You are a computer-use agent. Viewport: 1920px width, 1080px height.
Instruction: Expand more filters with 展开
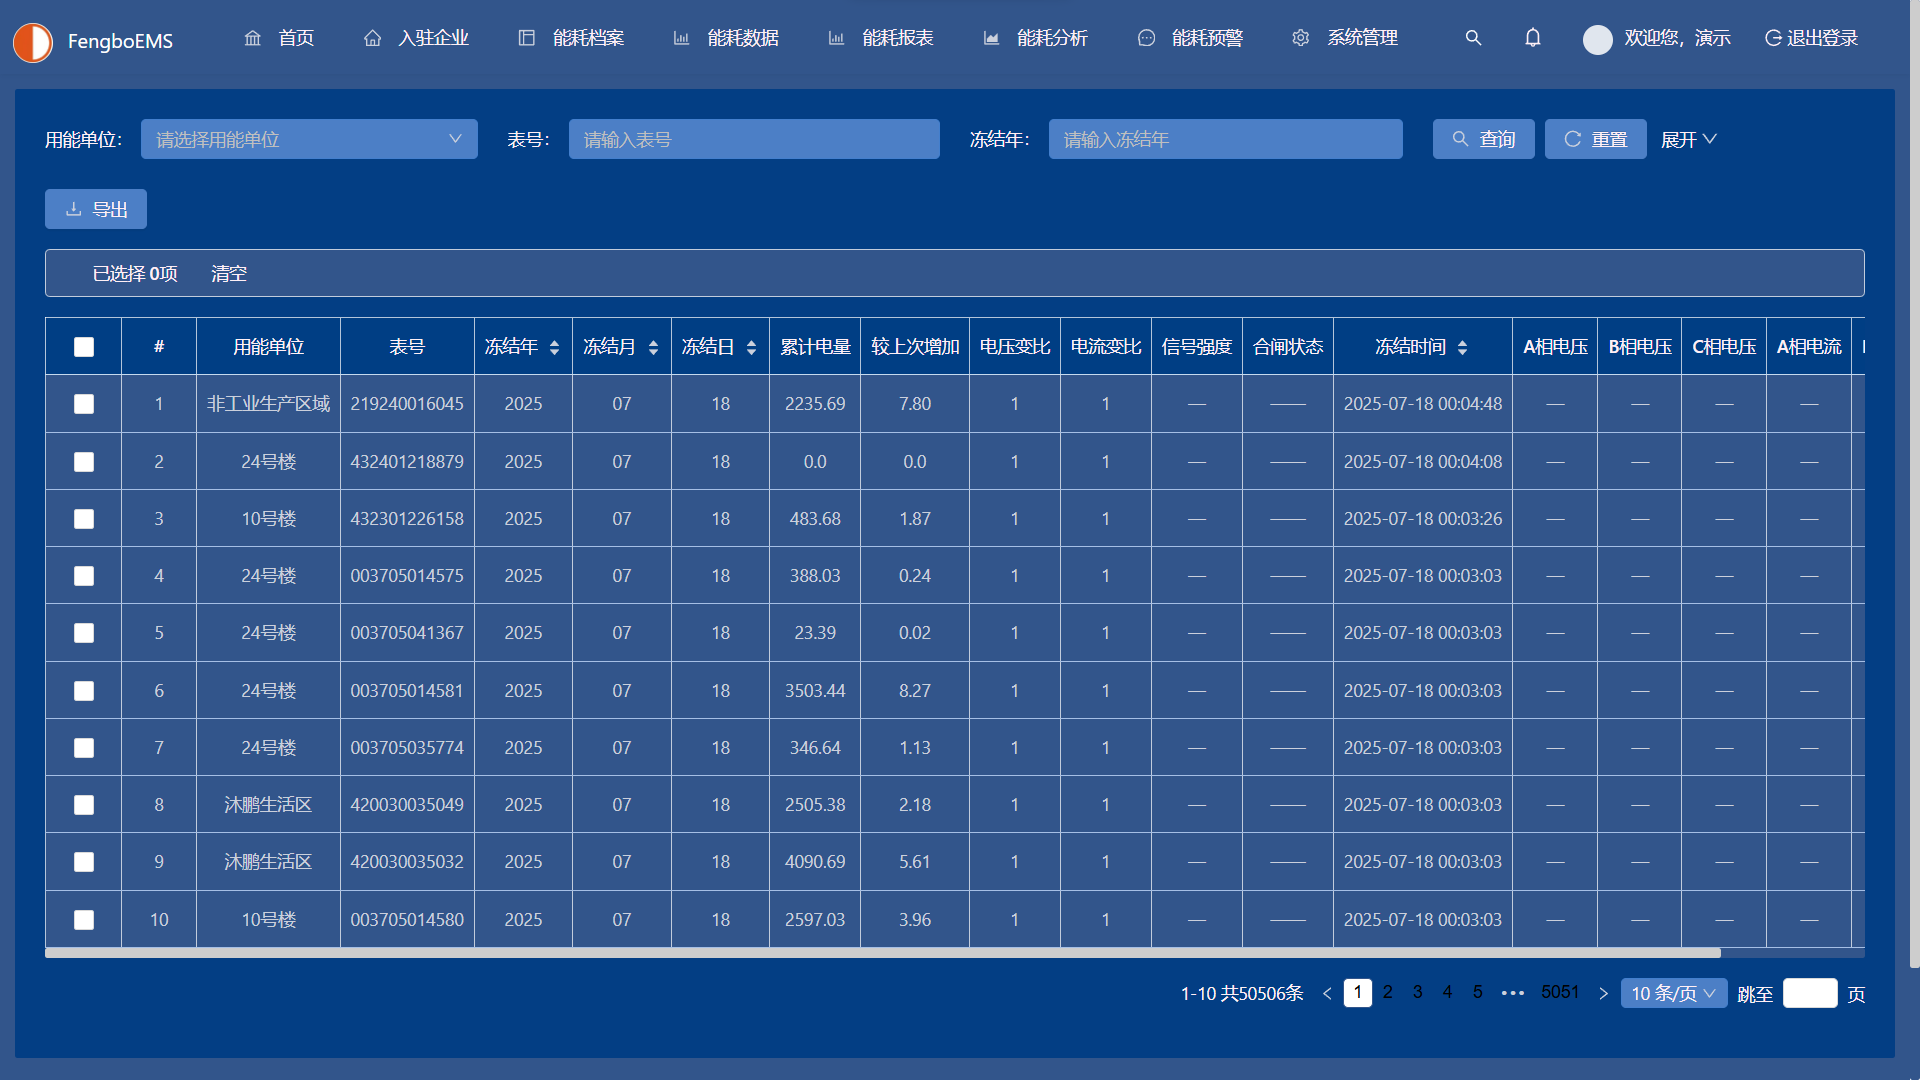click(1688, 139)
